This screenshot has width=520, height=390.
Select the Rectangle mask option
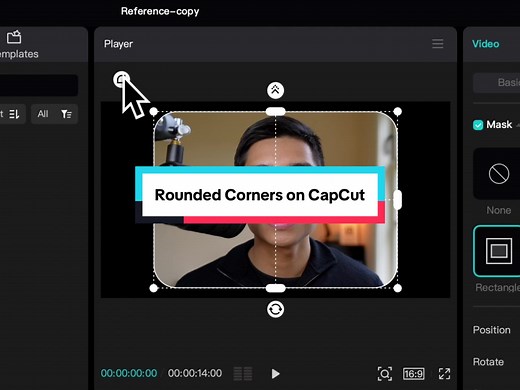[x=497, y=251]
